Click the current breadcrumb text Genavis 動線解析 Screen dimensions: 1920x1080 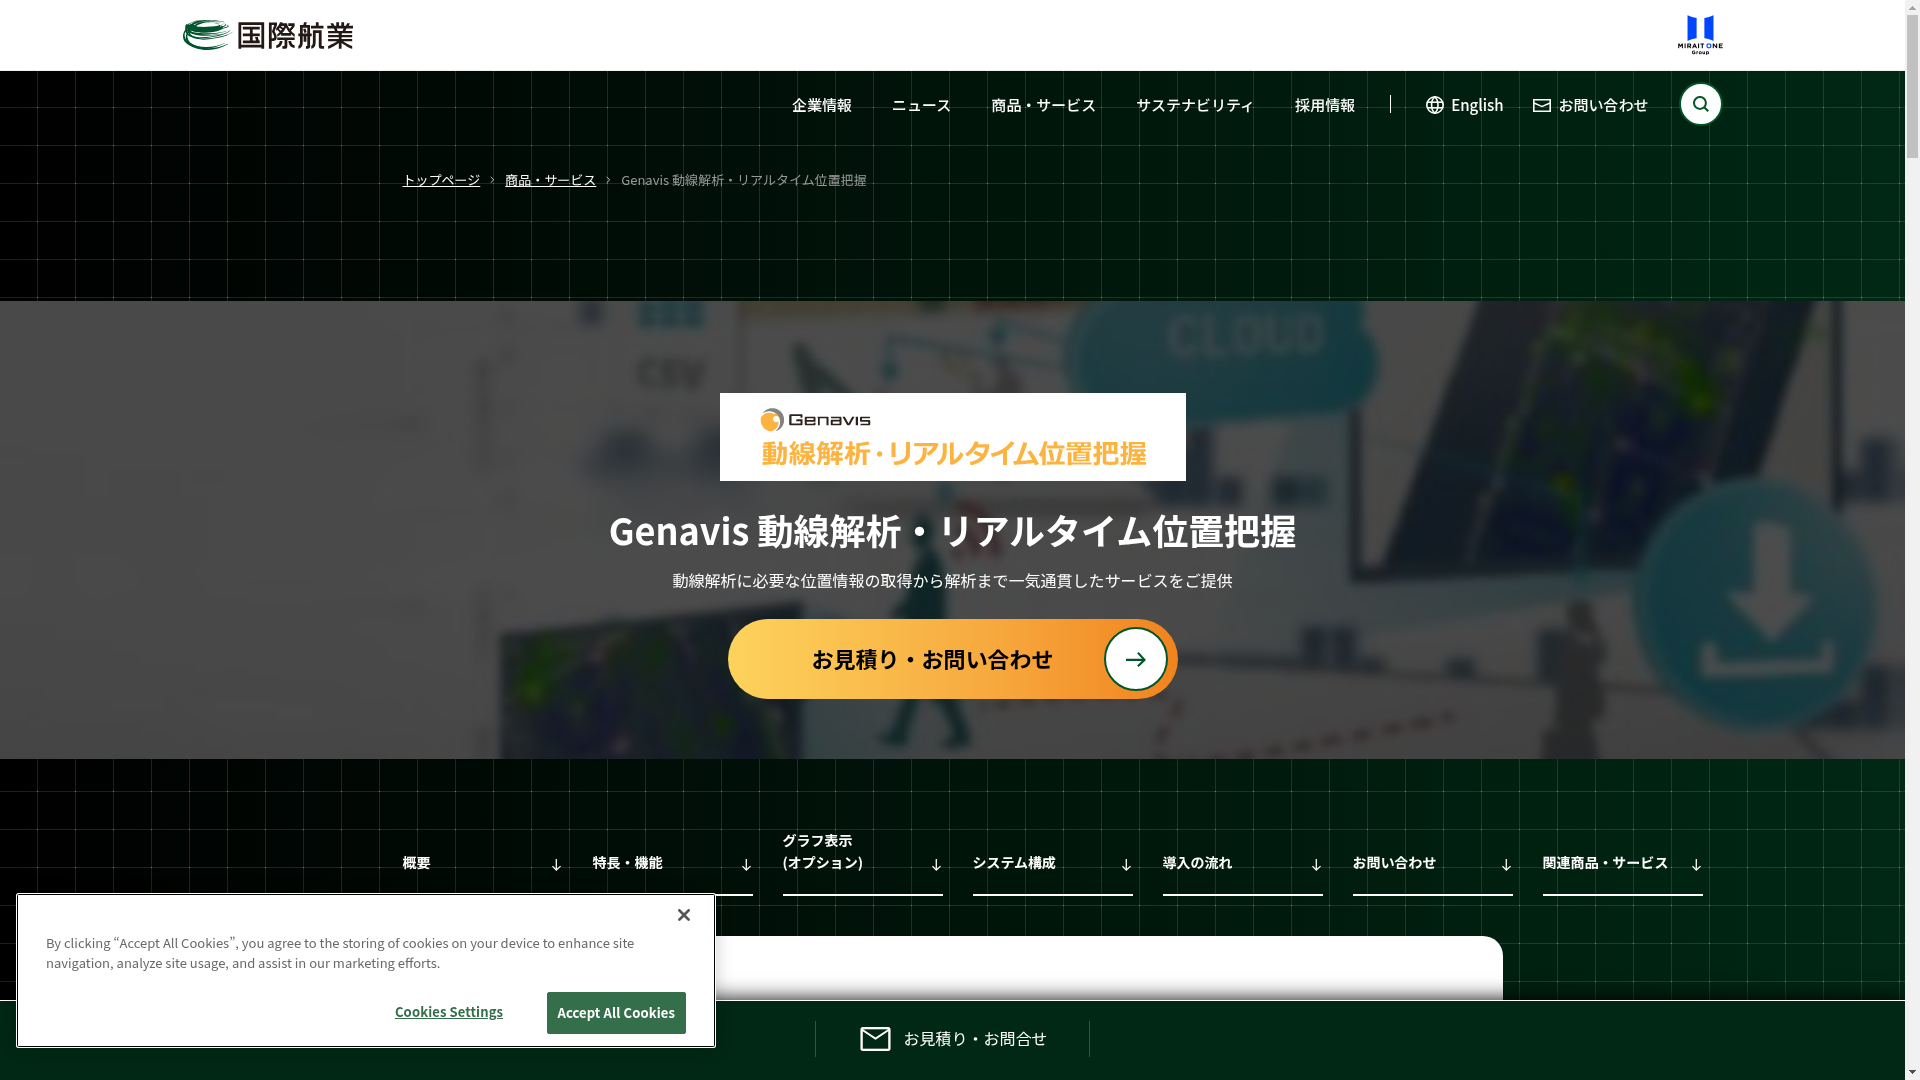pyautogui.click(x=744, y=180)
